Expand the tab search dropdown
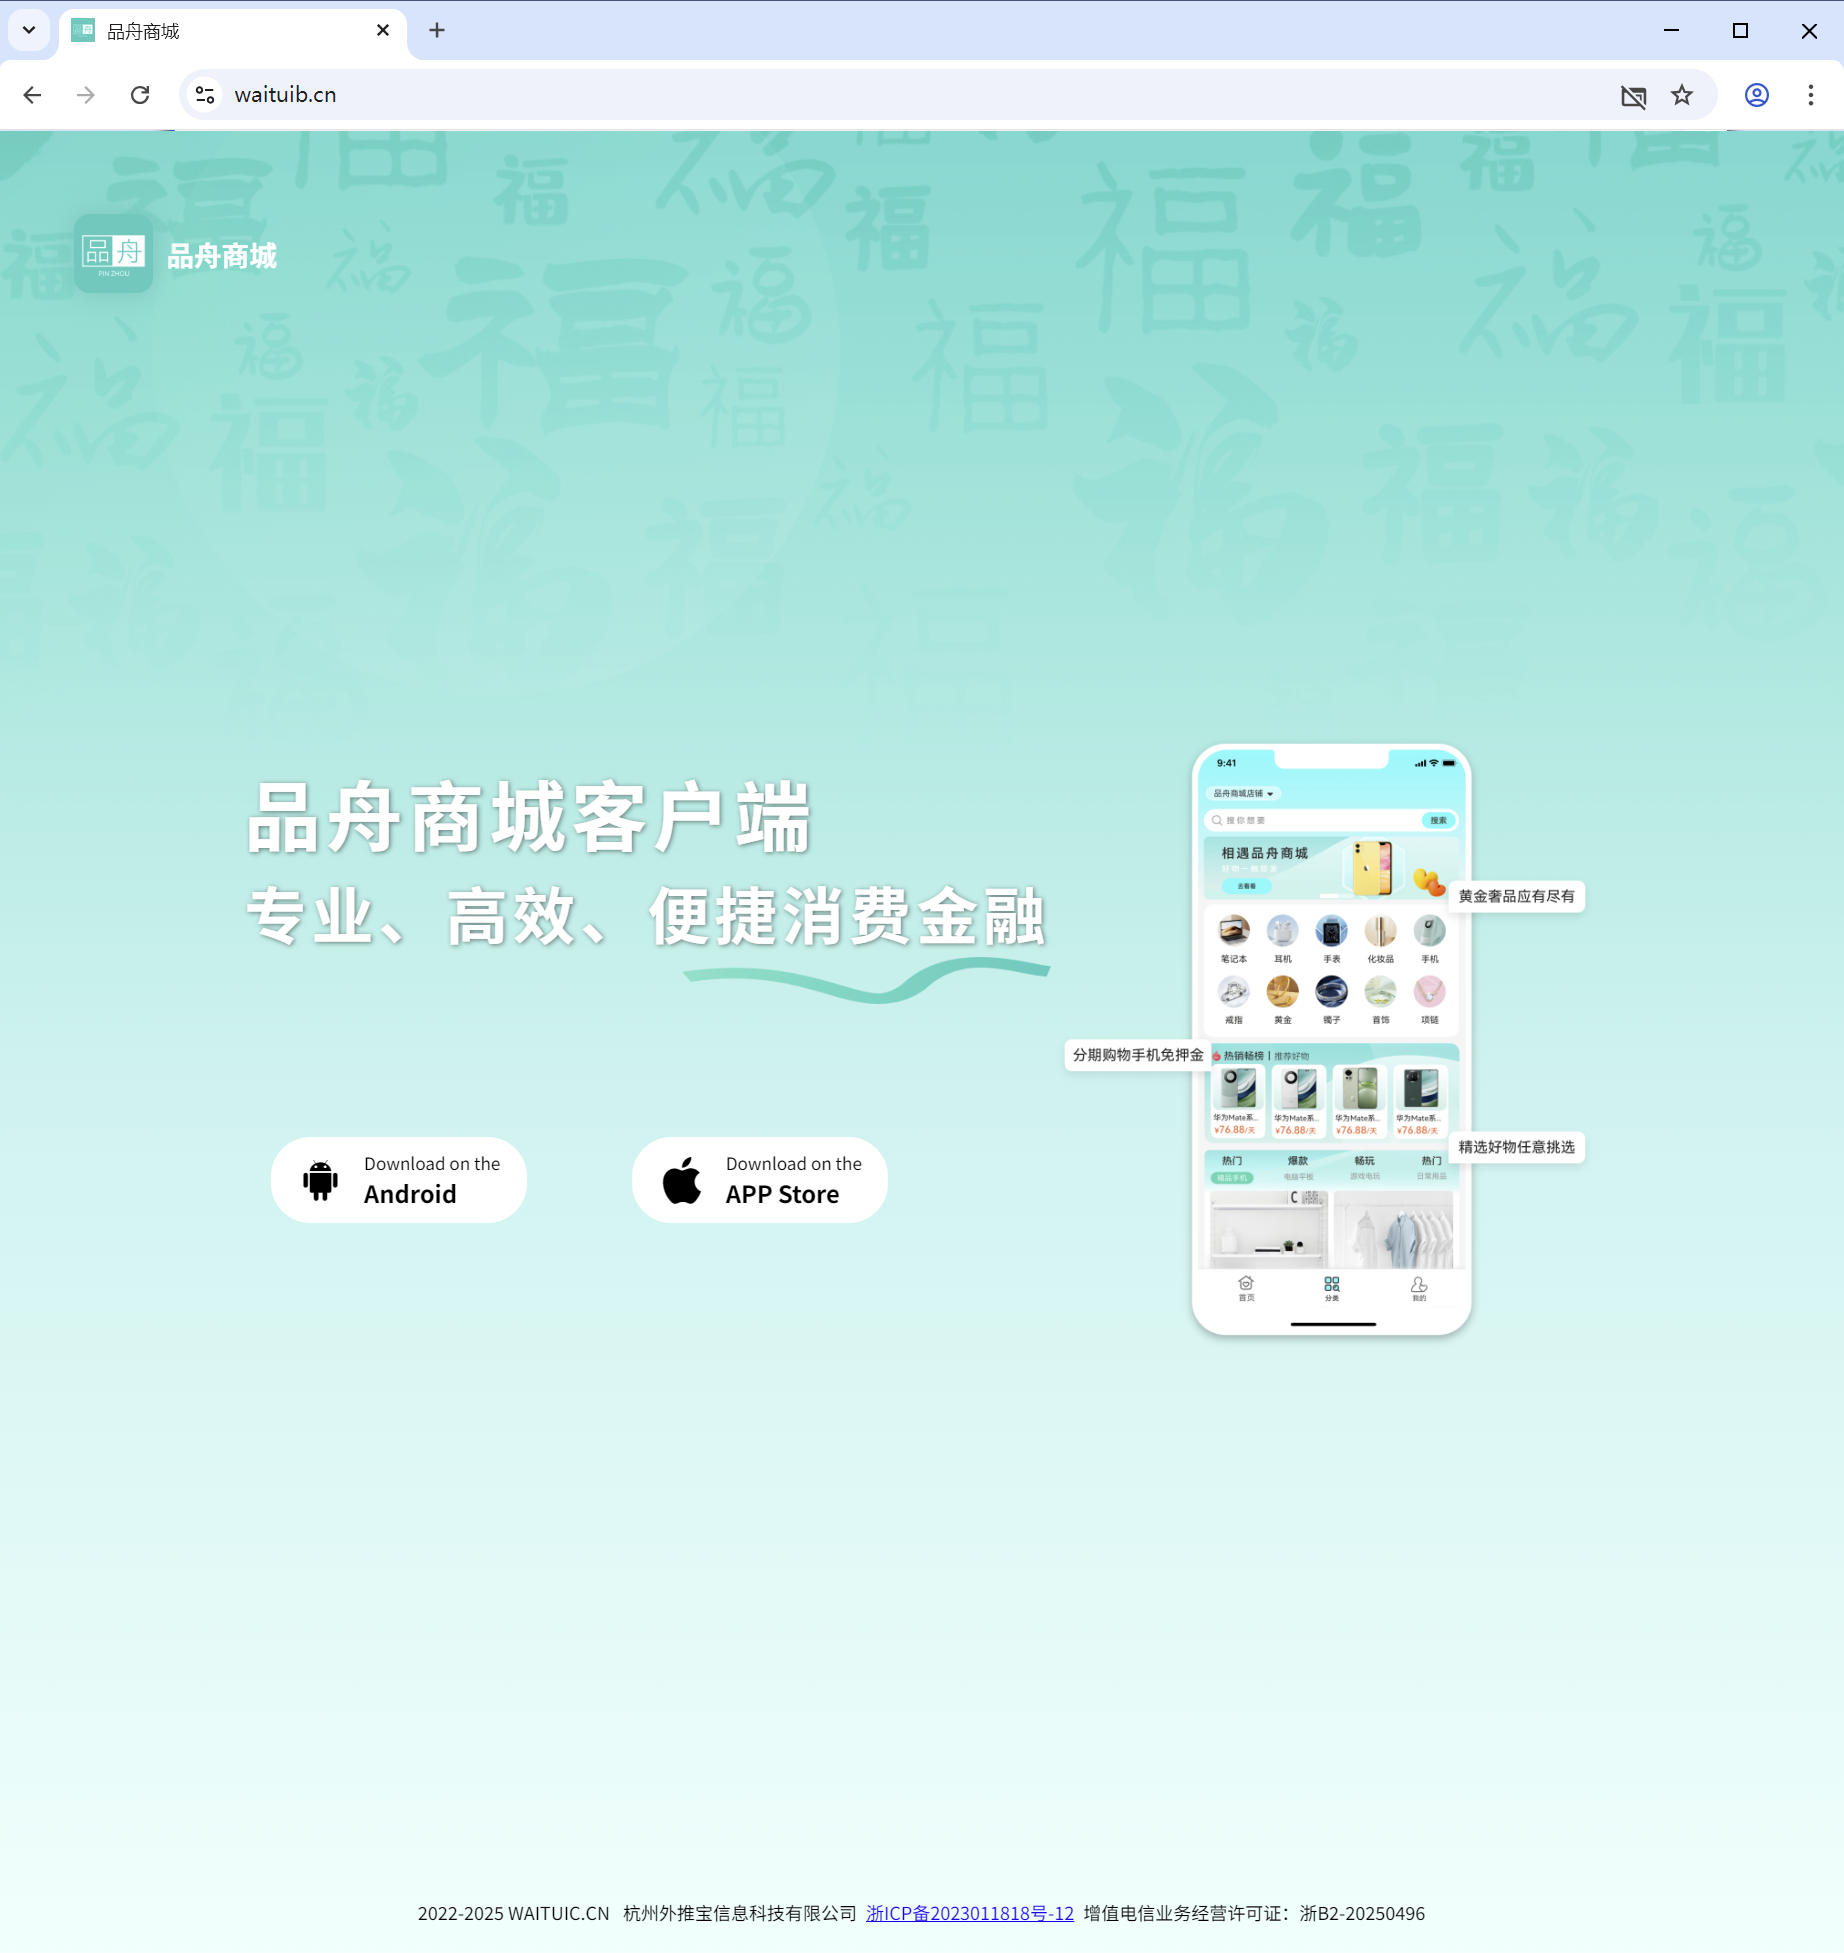 [29, 30]
